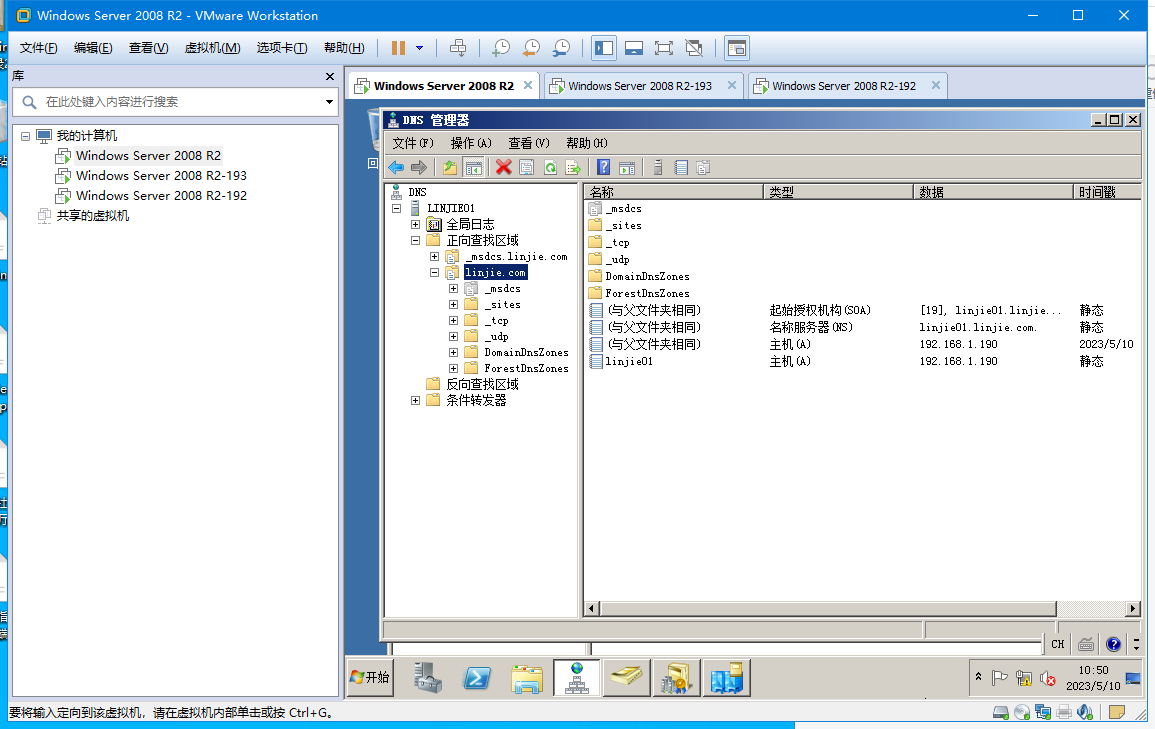Open the snapshot manager clock-wrench icon

(x=561, y=48)
